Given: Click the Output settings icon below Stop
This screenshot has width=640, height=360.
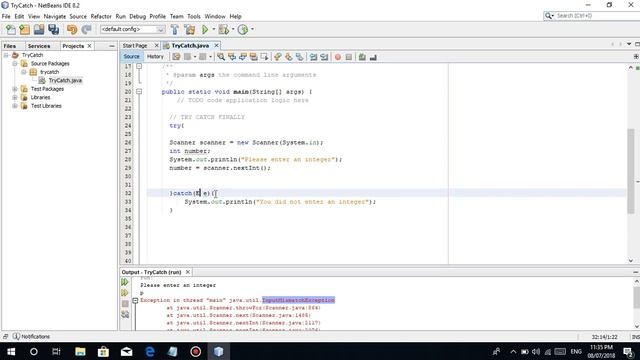Looking at the screenshot, I should [x=125, y=314].
